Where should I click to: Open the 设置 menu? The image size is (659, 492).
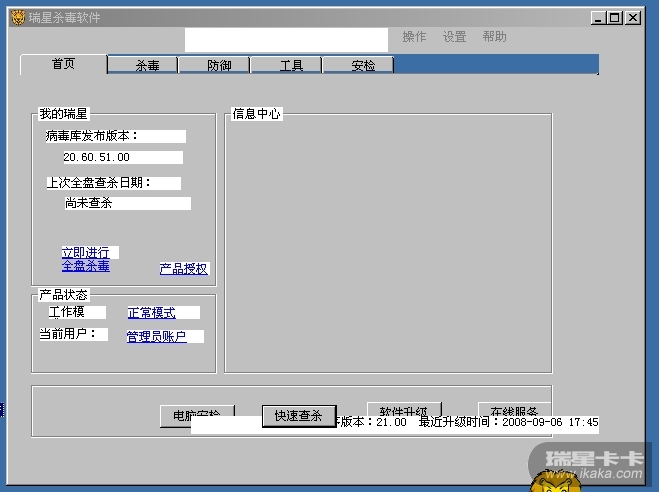pos(454,37)
